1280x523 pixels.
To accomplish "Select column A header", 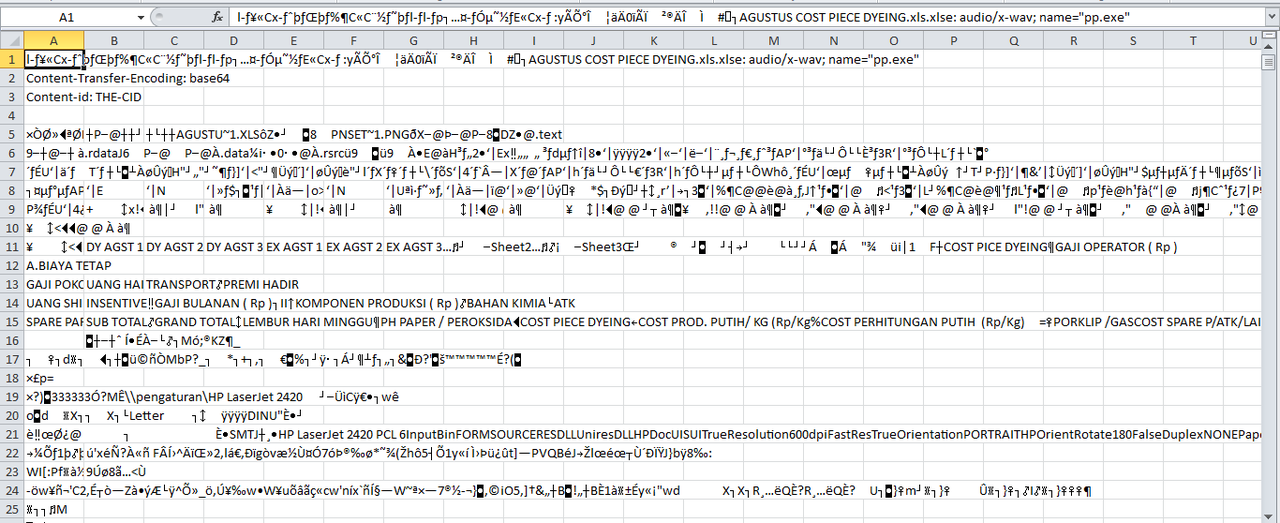I will (54, 40).
